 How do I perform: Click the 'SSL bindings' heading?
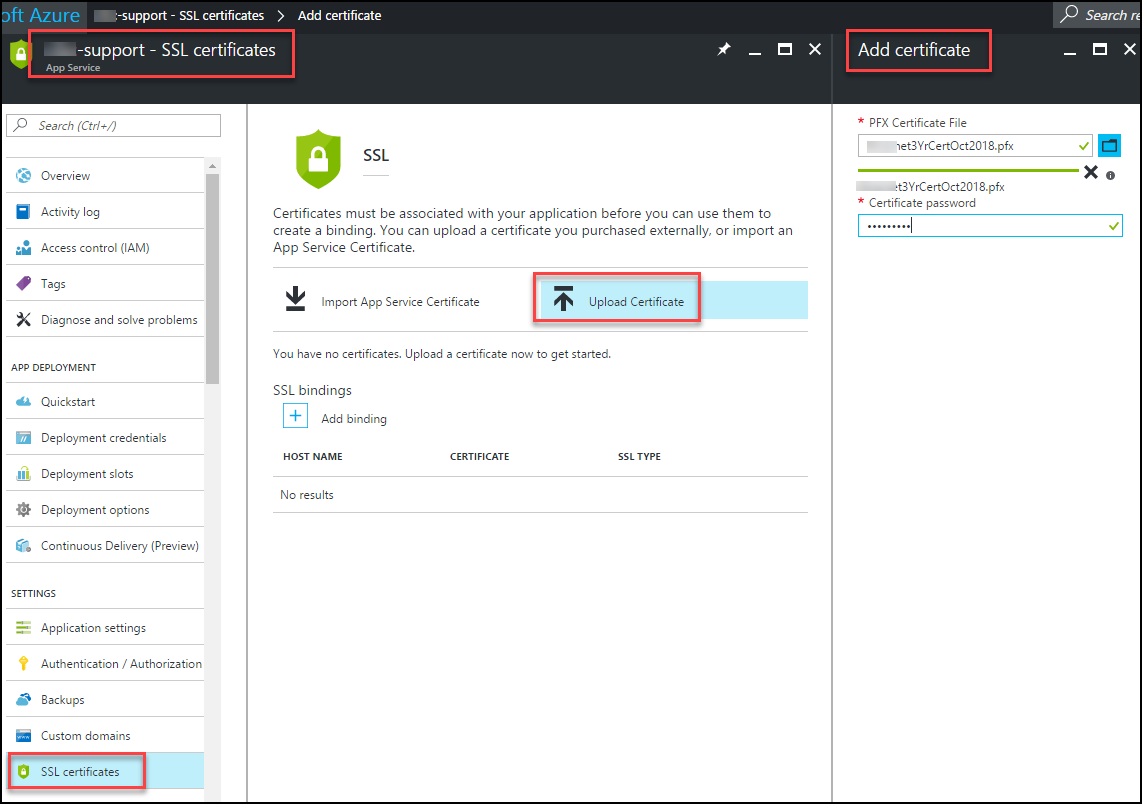click(312, 390)
